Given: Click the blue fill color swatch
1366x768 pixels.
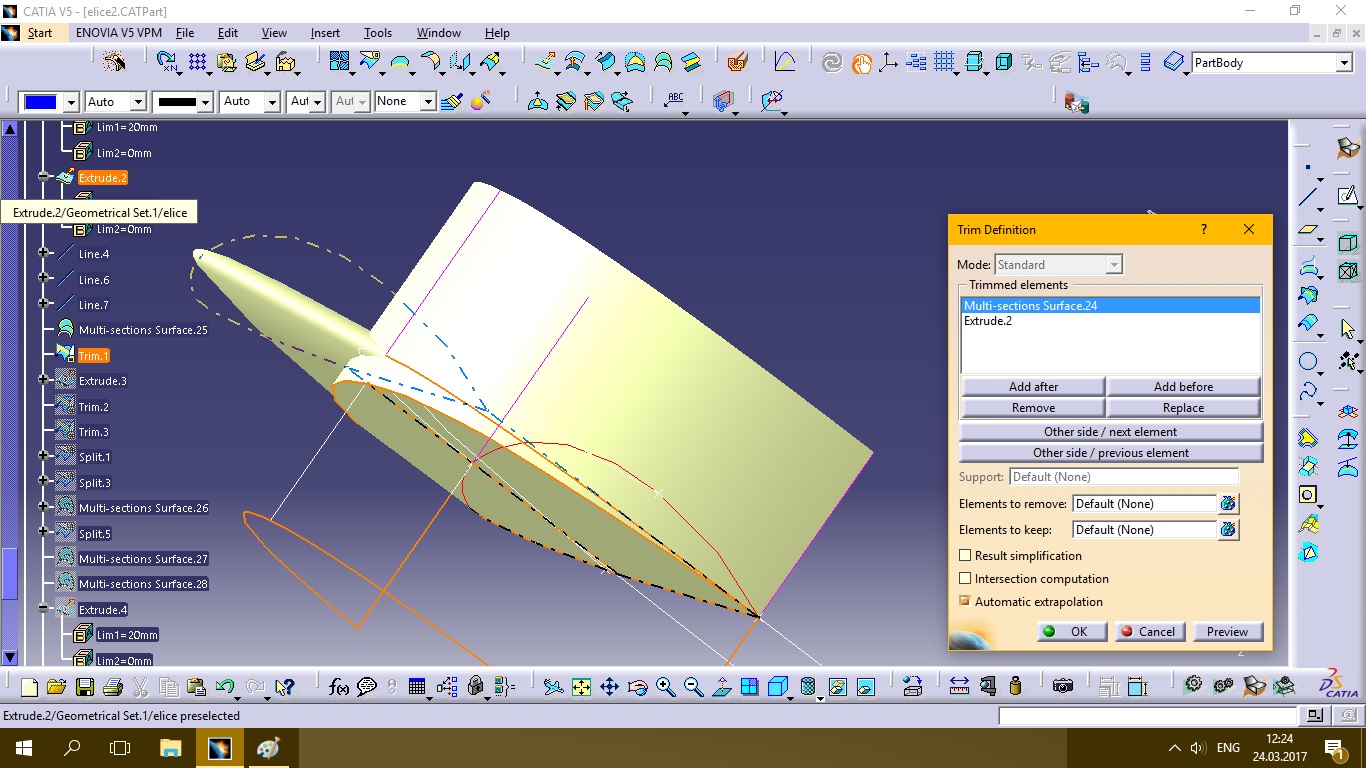Looking at the screenshot, I should coord(41,102).
